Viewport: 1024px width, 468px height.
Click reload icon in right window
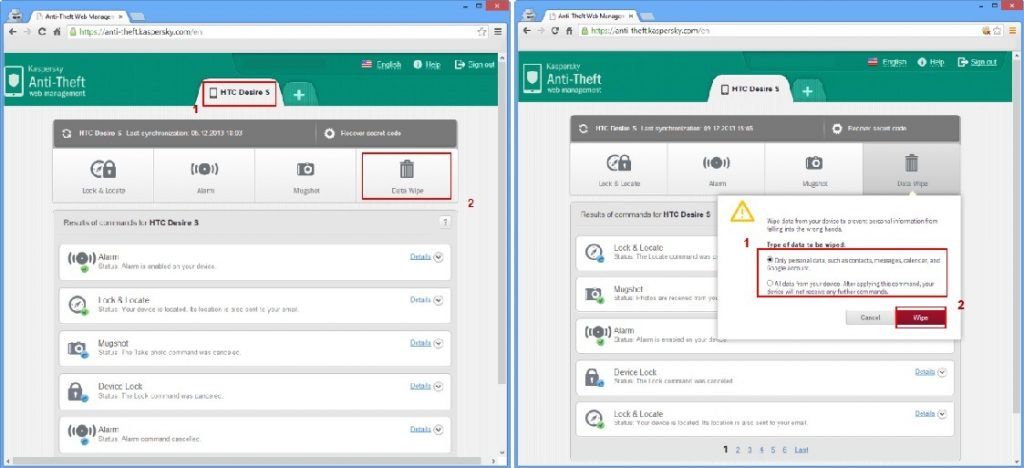coord(556,31)
